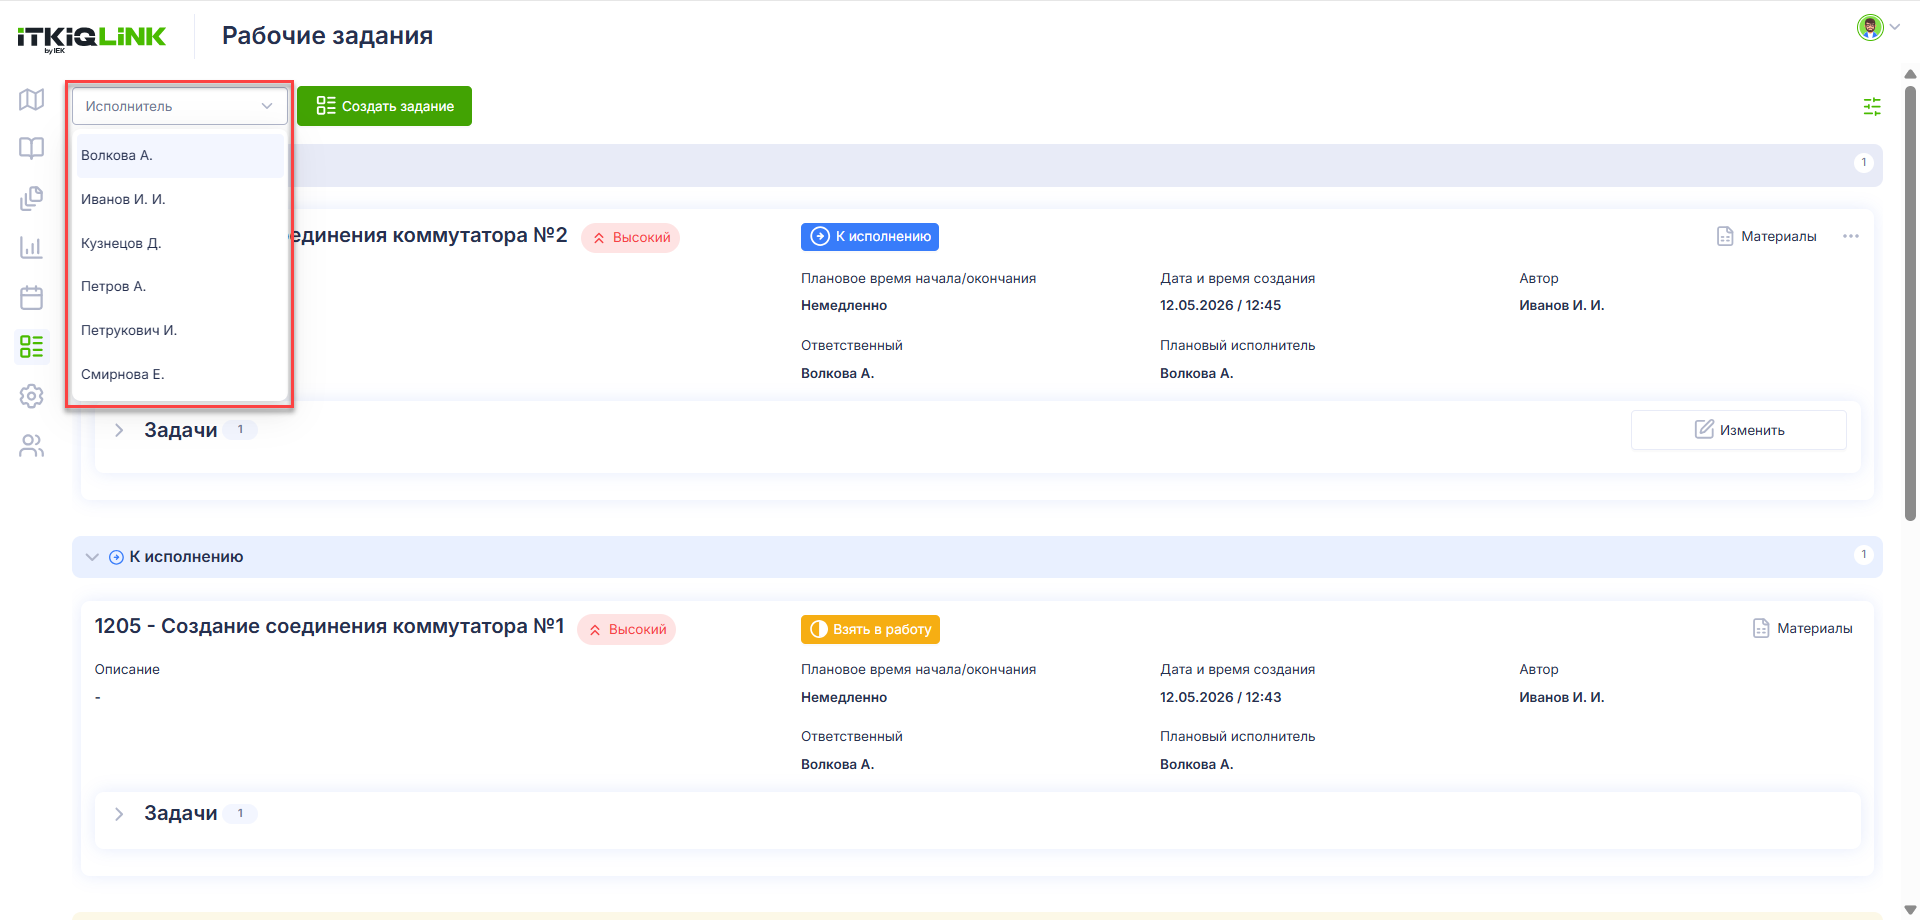Open the map icon in sidebar

[x=31, y=100]
